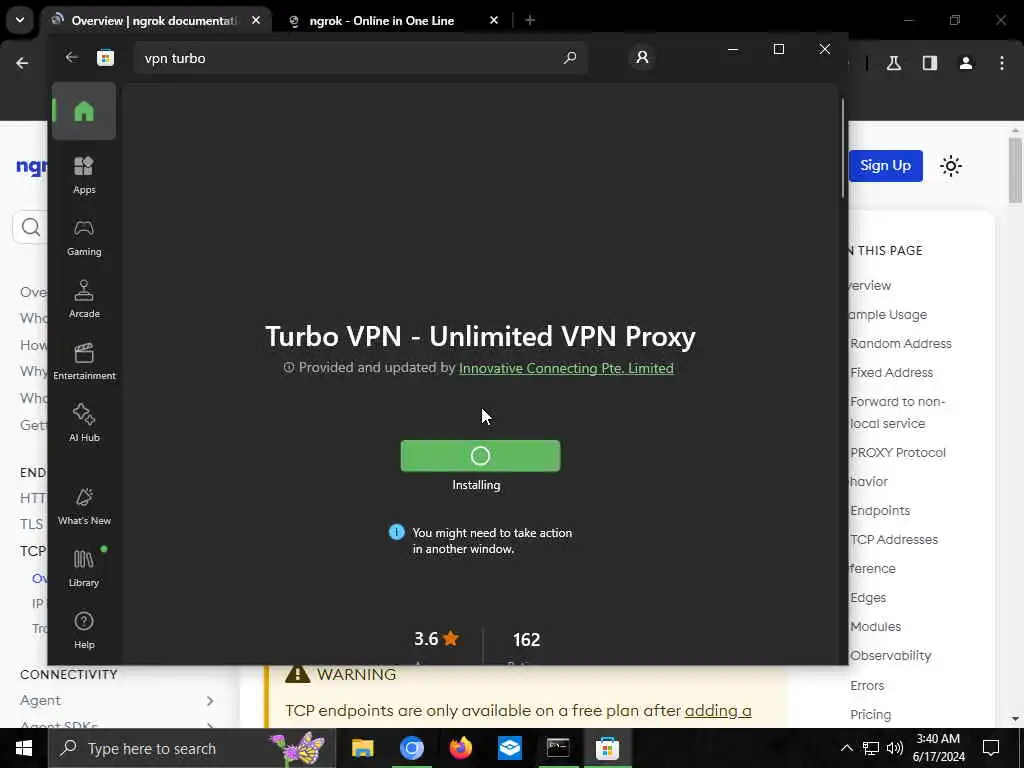Click the Microsoft Store logo icon

(105, 57)
